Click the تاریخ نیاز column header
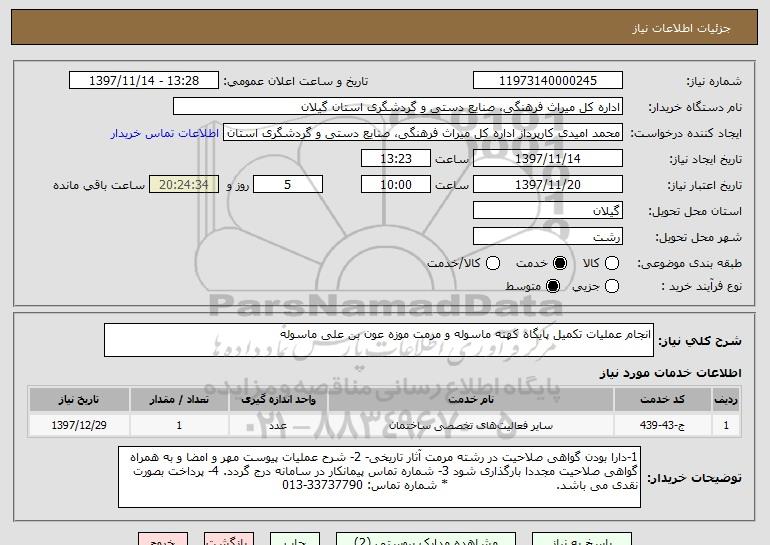The width and height of the screenshot is (770, 545). point(79,400)
